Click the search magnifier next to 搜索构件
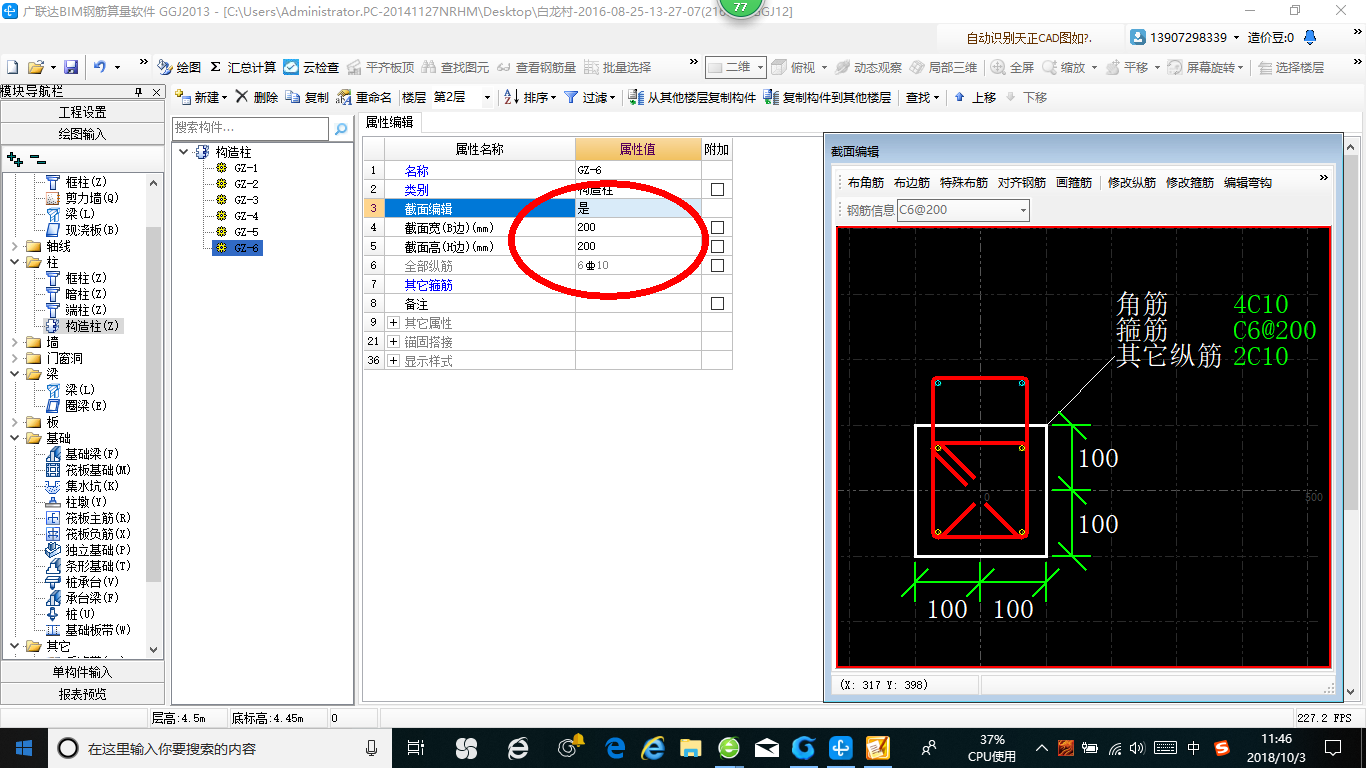The image size is (1366, 768). point(341,128)
